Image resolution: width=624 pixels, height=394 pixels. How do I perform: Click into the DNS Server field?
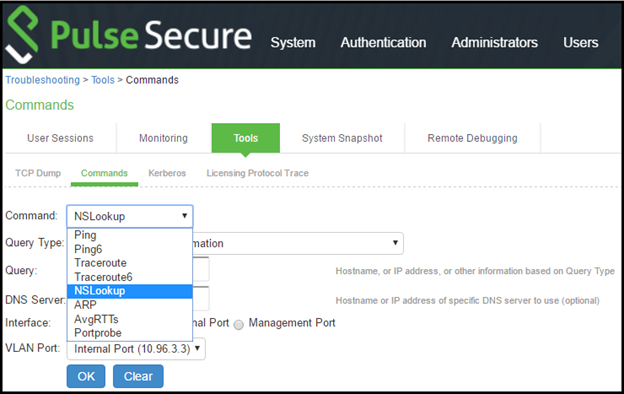tap(201, 299)
